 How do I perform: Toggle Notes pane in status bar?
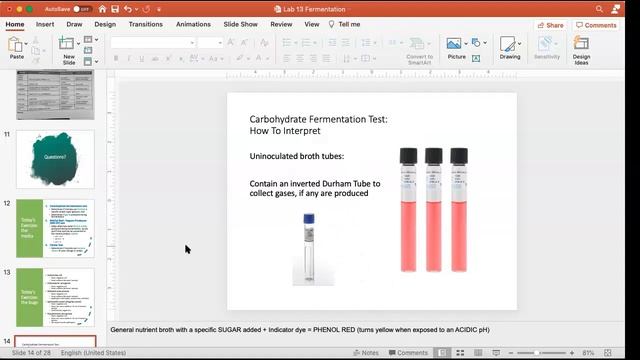pyautogui.click(x=366, y=353)
